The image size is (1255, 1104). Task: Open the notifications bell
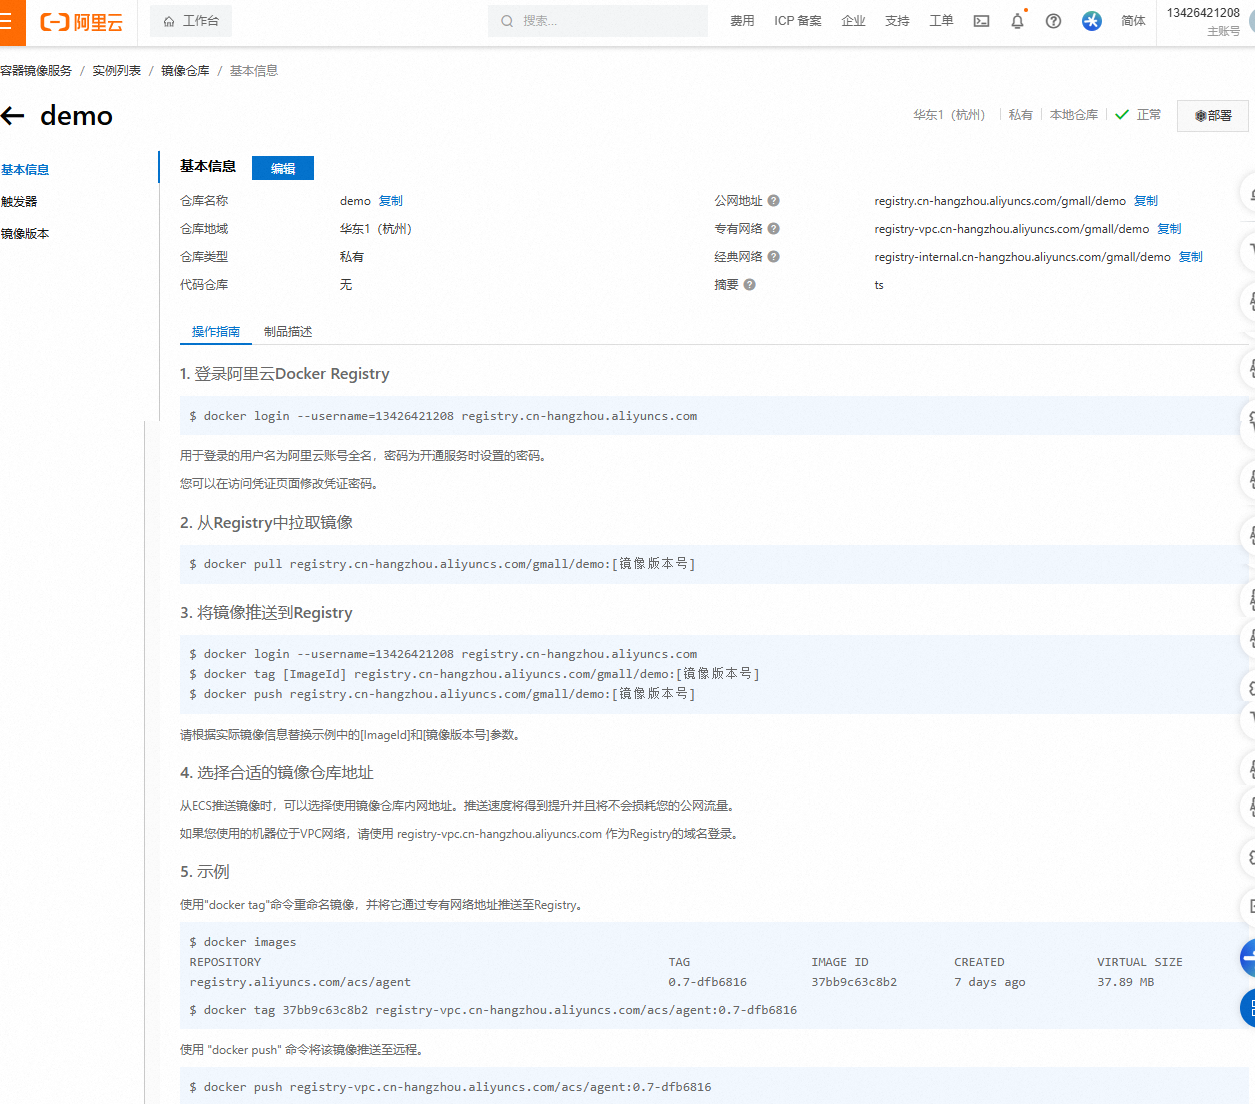[1018, 21]
